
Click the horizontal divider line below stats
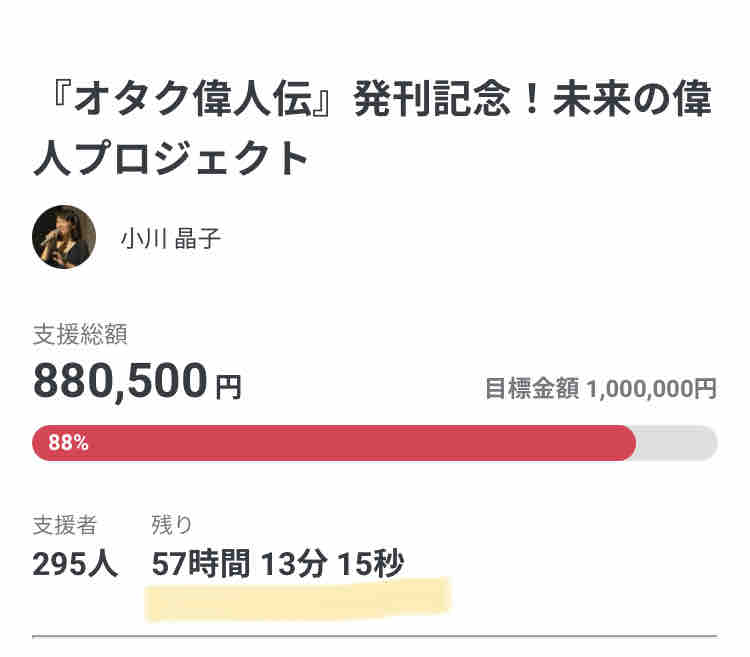(374, 635)
